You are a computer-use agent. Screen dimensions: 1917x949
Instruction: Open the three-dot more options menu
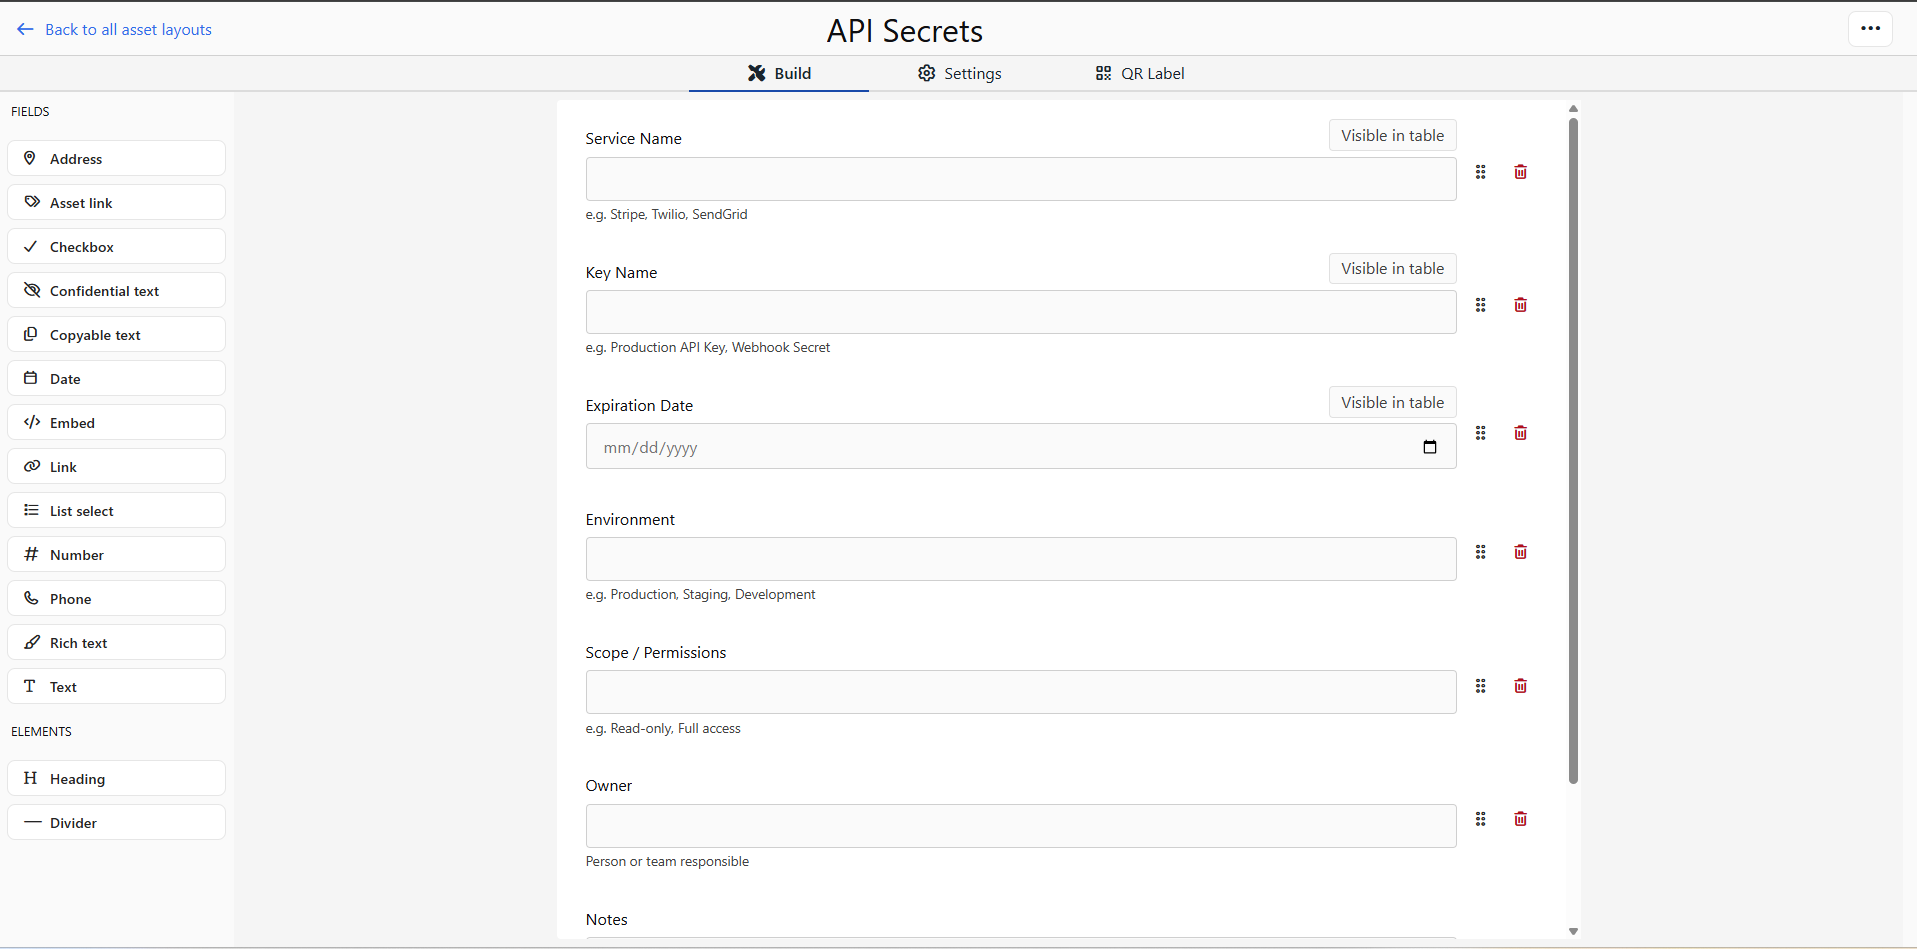pos(1870,29)
